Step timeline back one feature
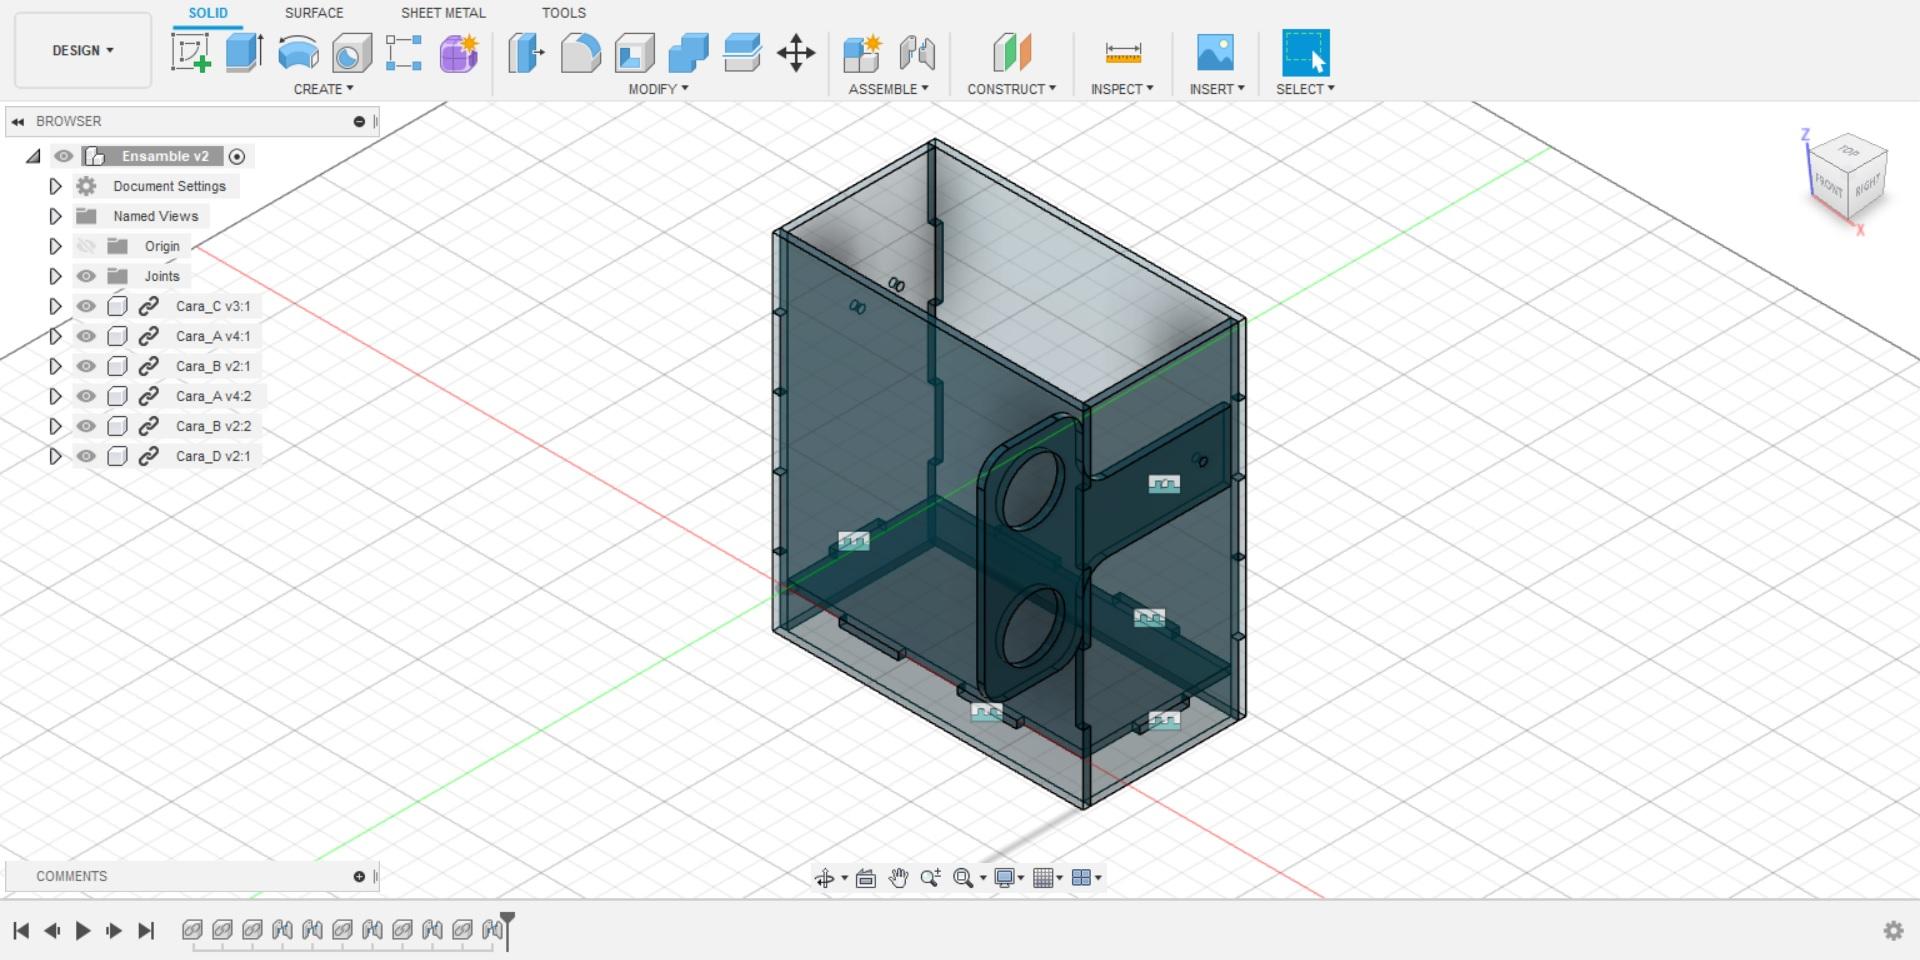Screen dimensions: 1920x960 tap(52, 931)
